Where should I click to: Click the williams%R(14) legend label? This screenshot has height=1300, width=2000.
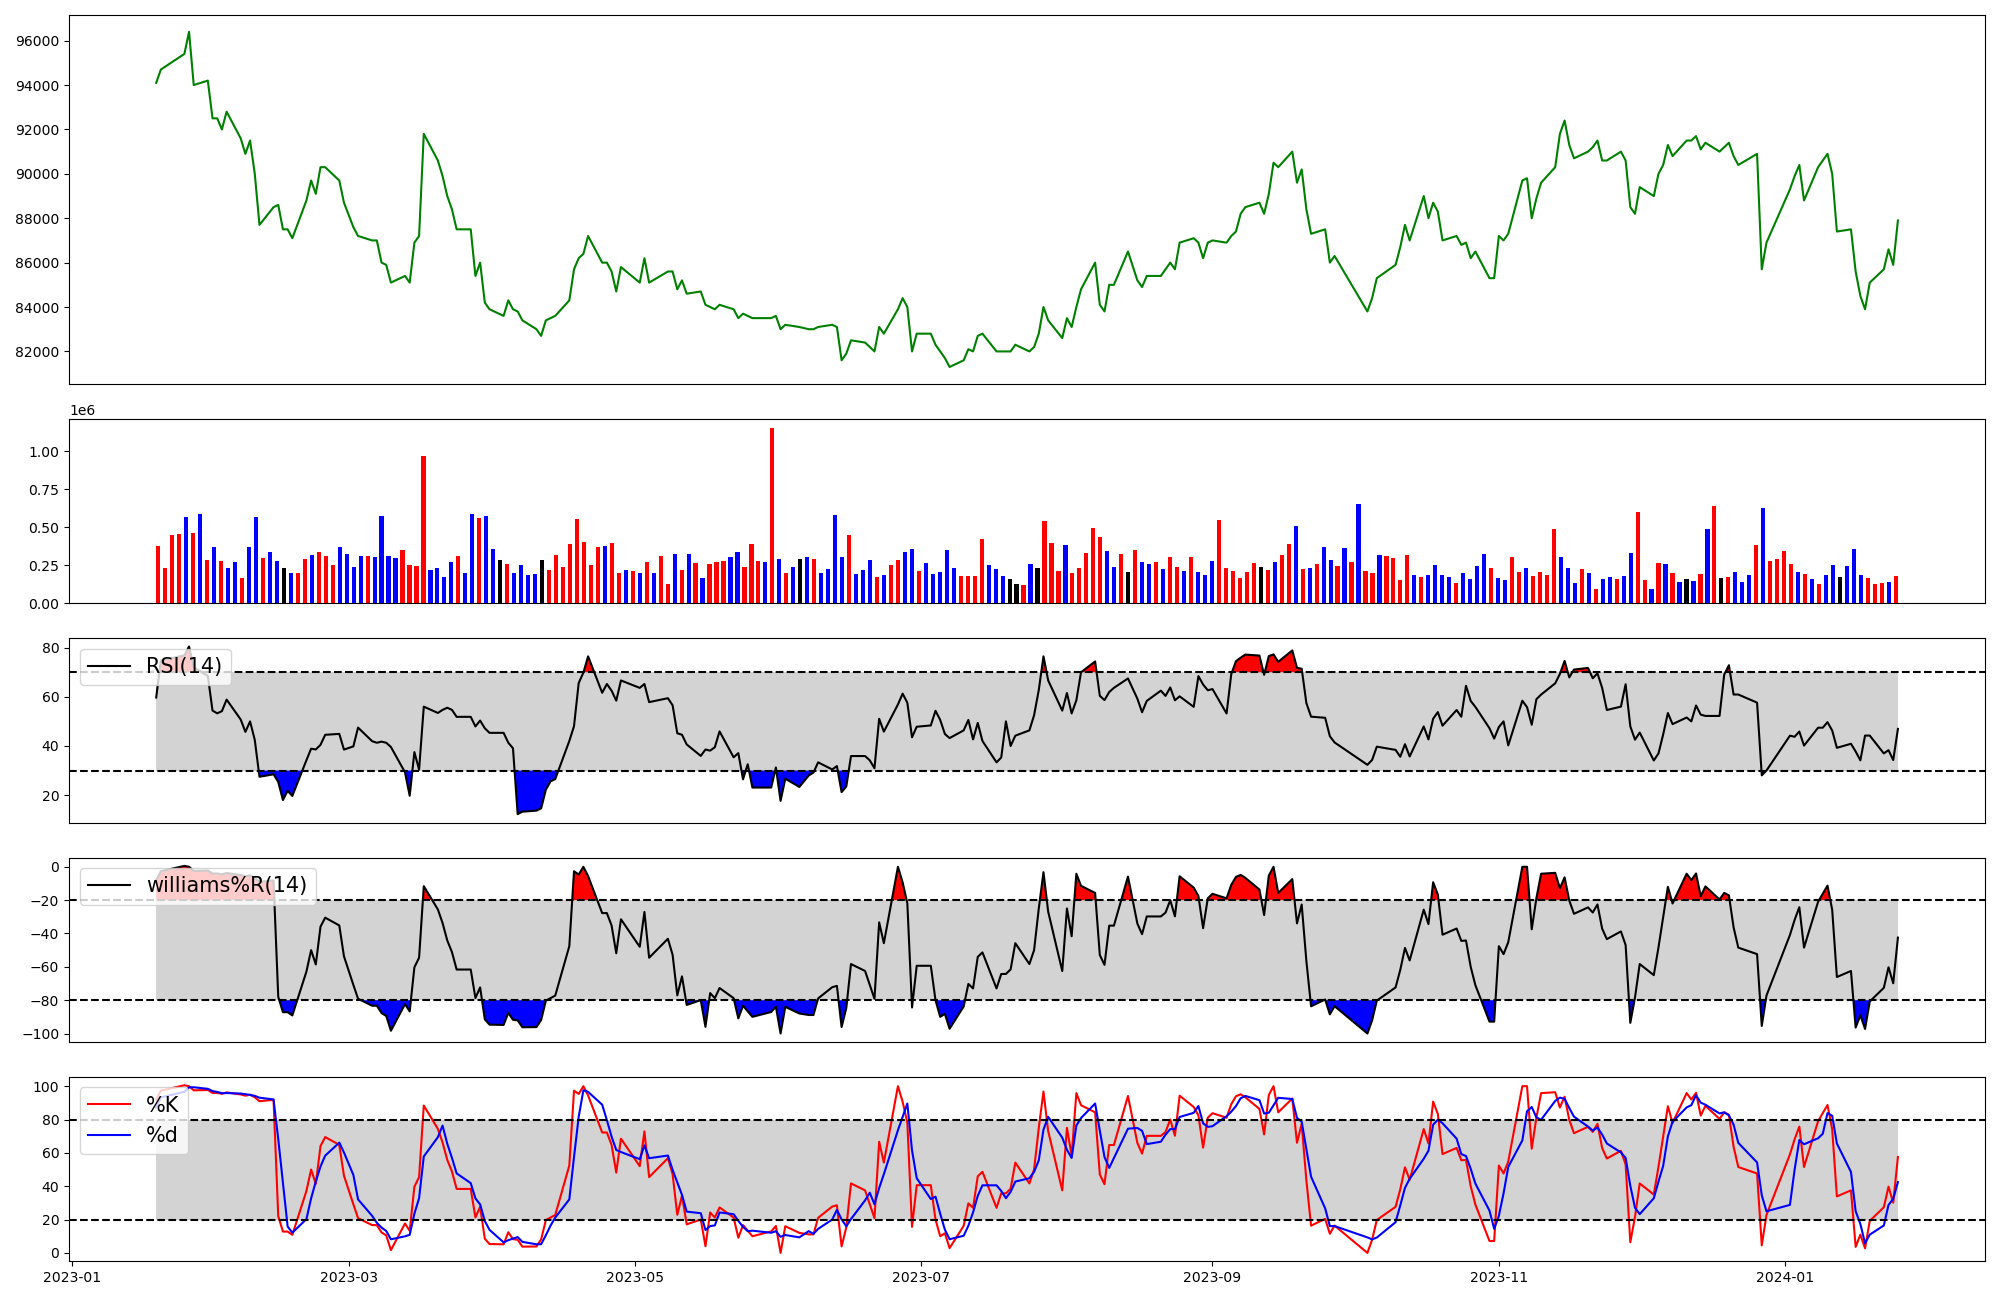pos(227,885)
